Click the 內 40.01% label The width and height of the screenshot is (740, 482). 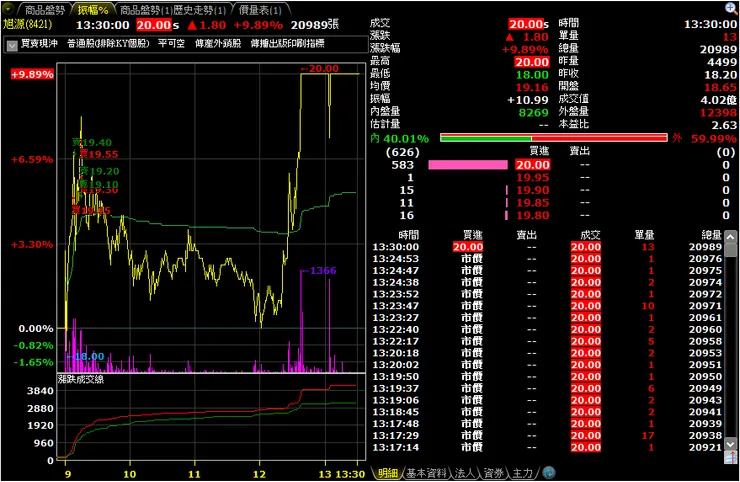pyautogui.click(x=399, y=139)
